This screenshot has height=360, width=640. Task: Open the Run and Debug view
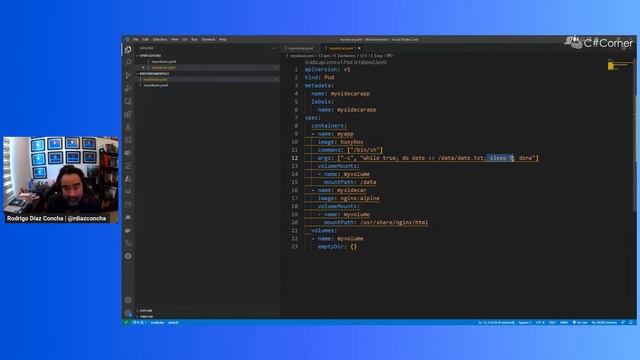(x=128, y=88)
